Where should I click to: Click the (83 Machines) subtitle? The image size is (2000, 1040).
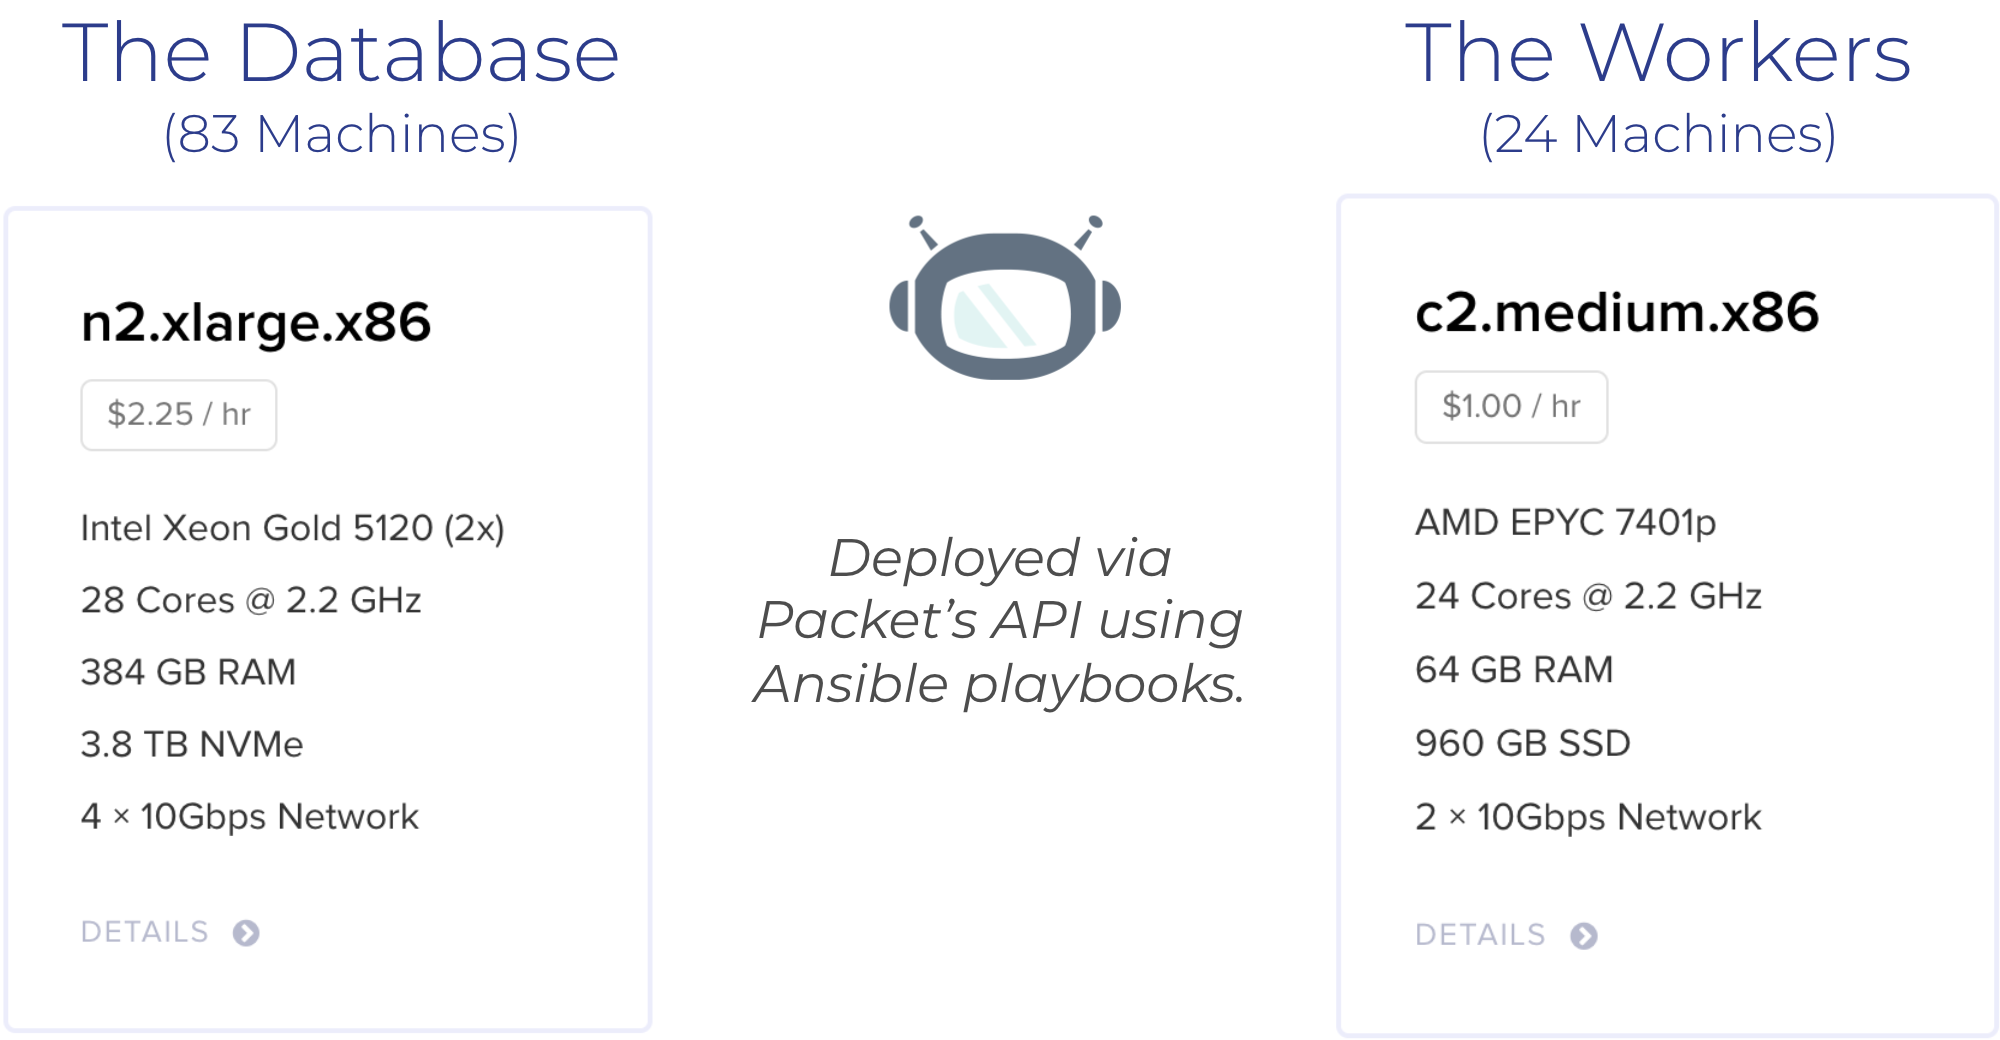point(342,134)
